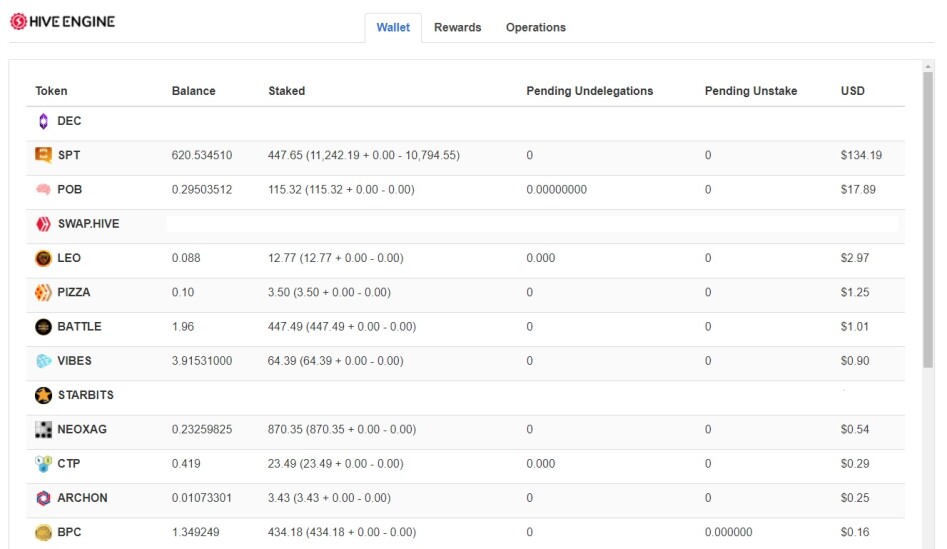Click BATTLE USD value $1.01
This screenshot has height=549, width=947.
(x=855, y=327)
